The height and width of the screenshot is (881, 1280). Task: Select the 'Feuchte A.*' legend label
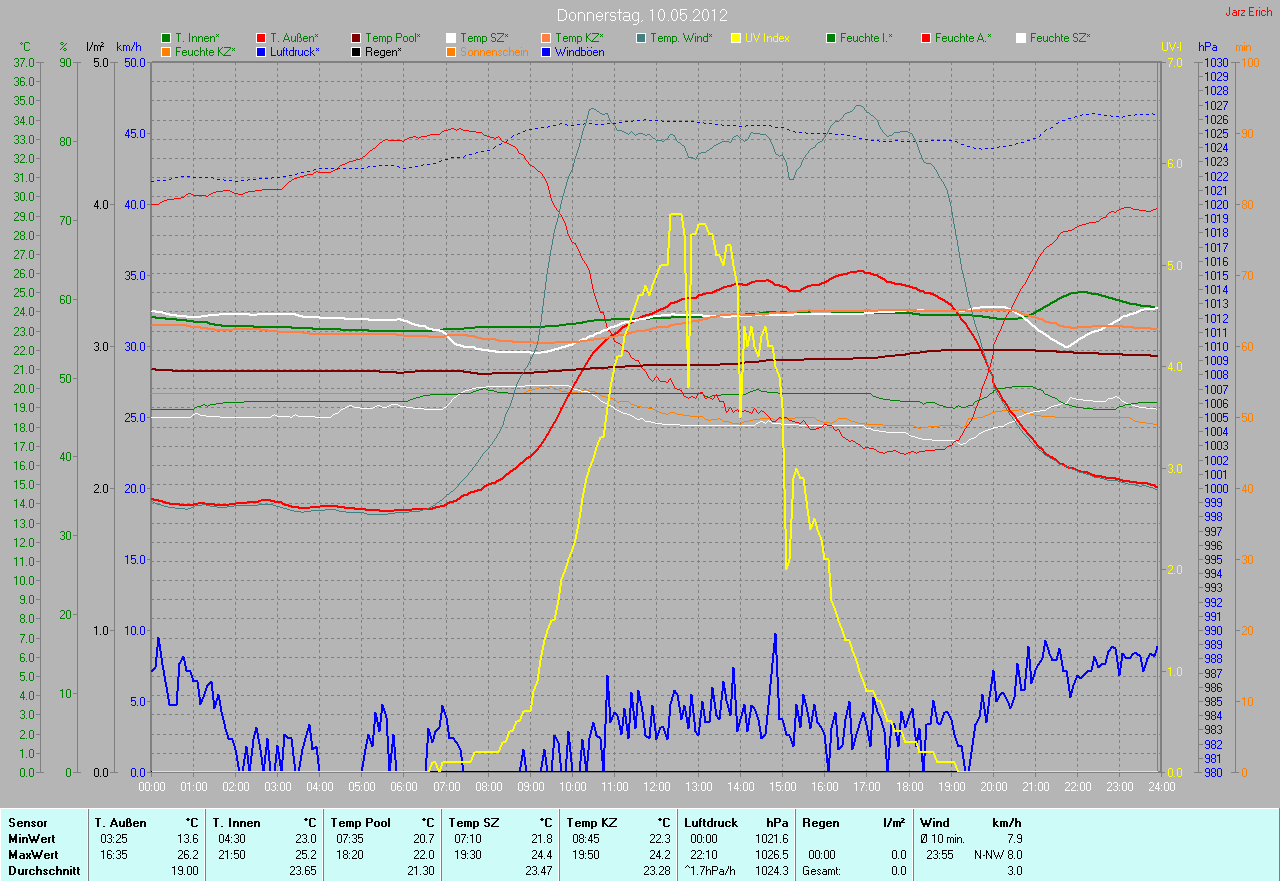coord(963,38)
